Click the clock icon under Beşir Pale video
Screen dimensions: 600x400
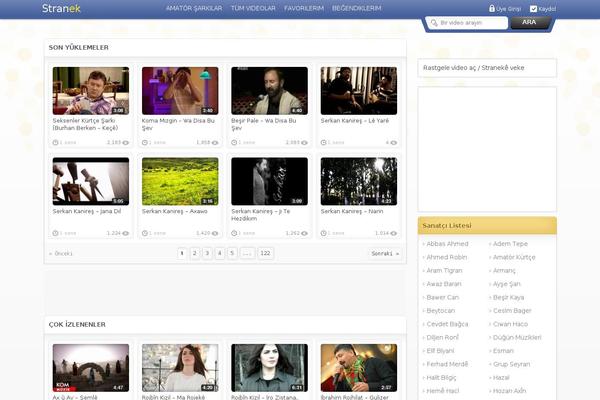tap(234, 142)
